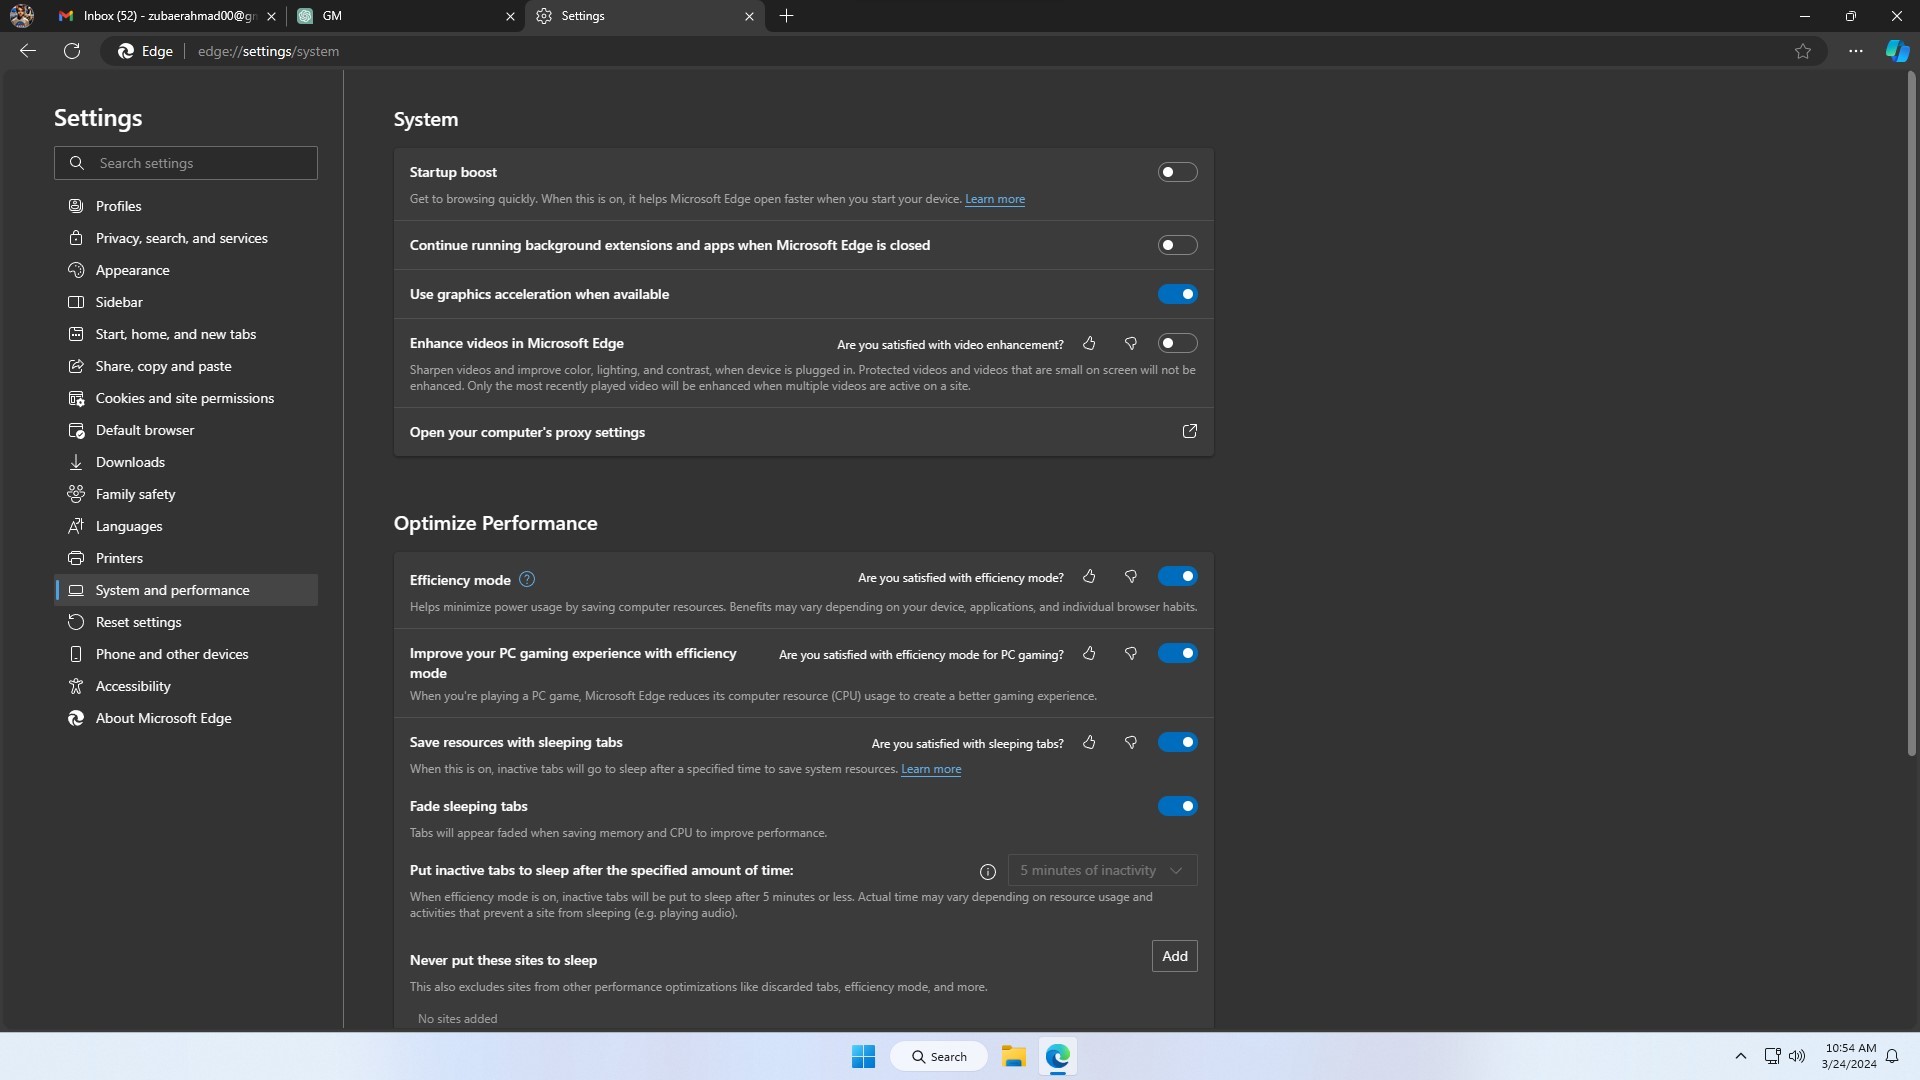This screenshot has width=1920, height=1080.
Task: Open Family safety settings
Action: pos(186,494)
